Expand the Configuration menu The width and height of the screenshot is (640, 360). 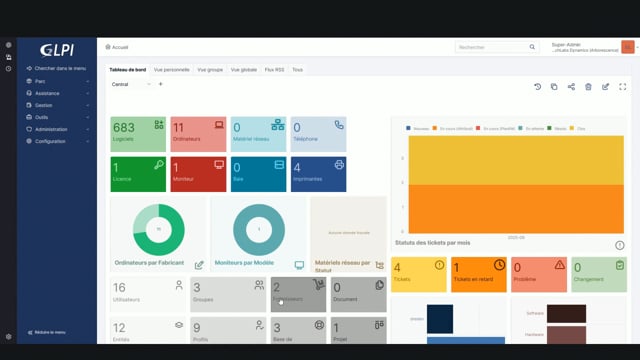tap(57, 141)
